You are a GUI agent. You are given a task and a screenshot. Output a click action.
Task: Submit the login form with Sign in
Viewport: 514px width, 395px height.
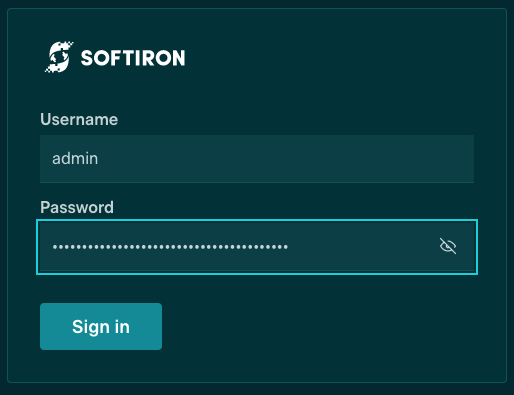click(101, 326)
